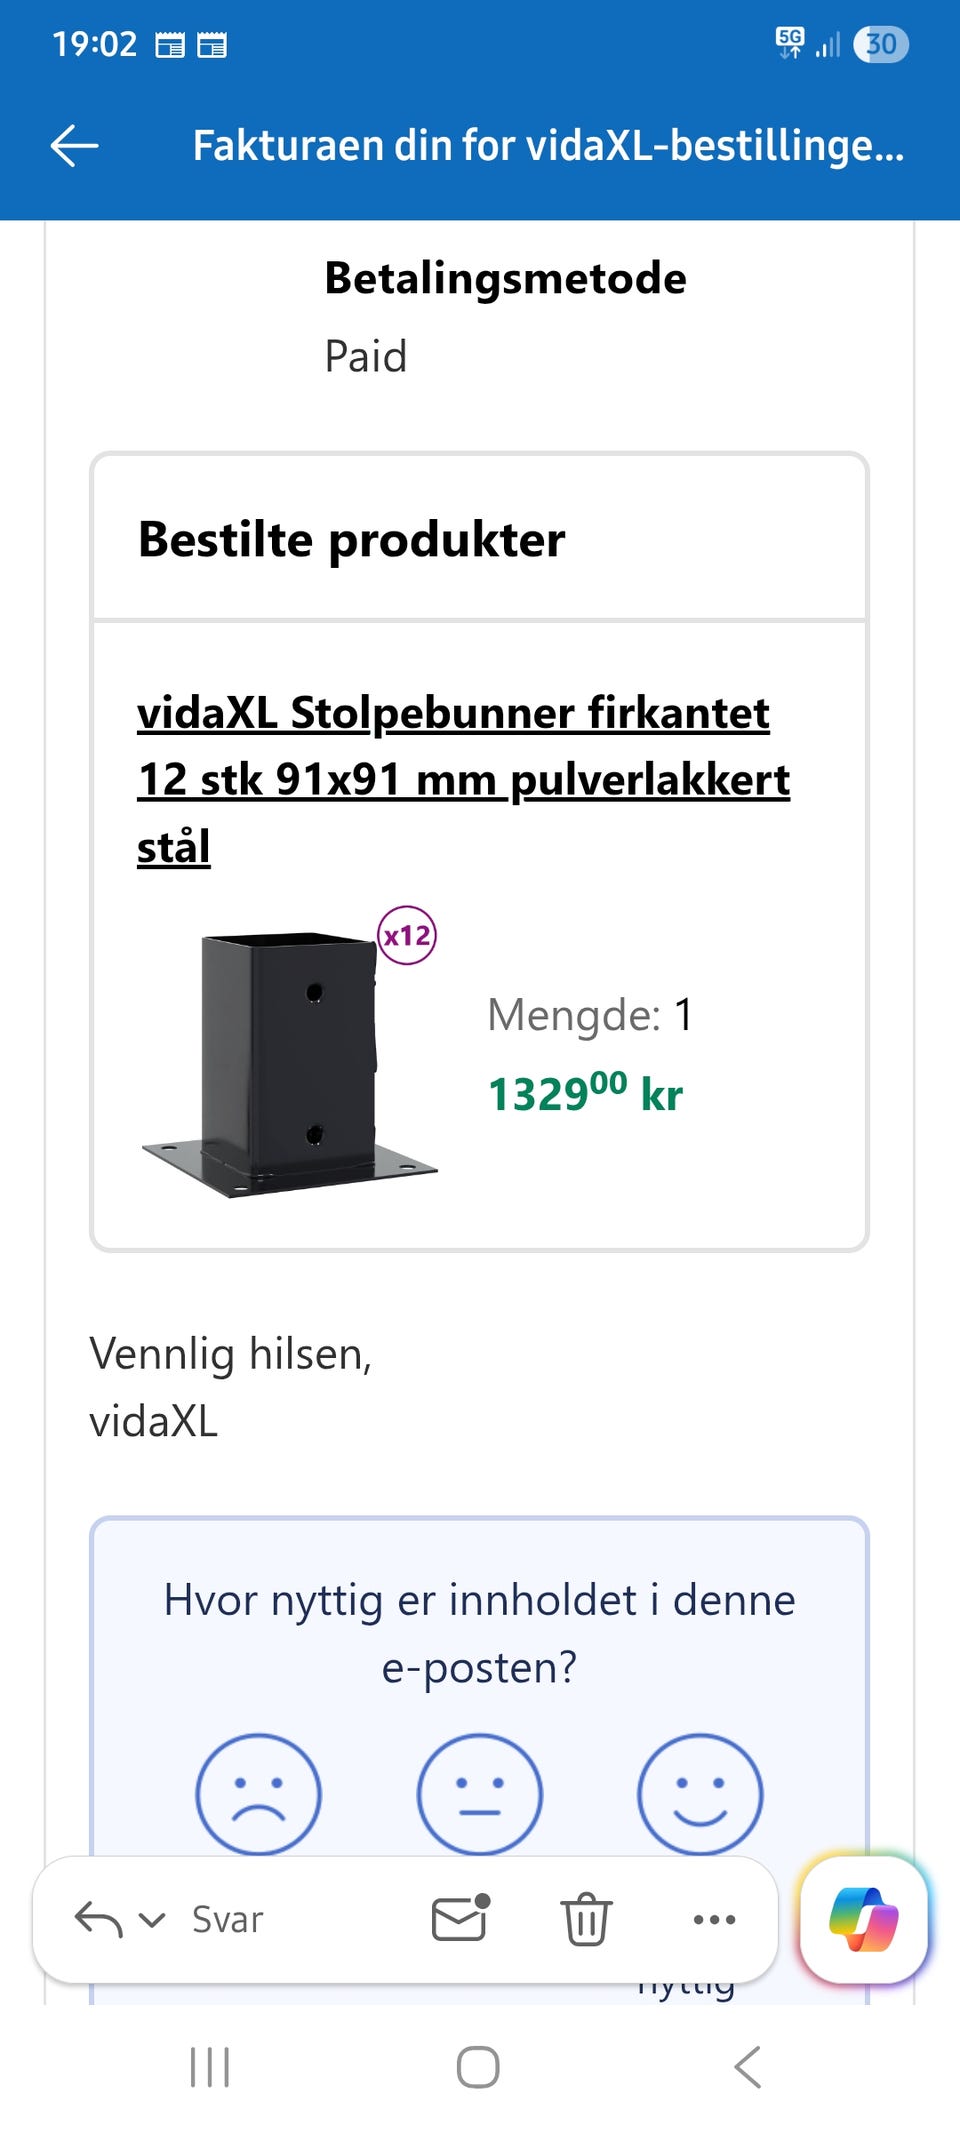
Task: Delete email with trash can icon
Action: (586, 1918)
